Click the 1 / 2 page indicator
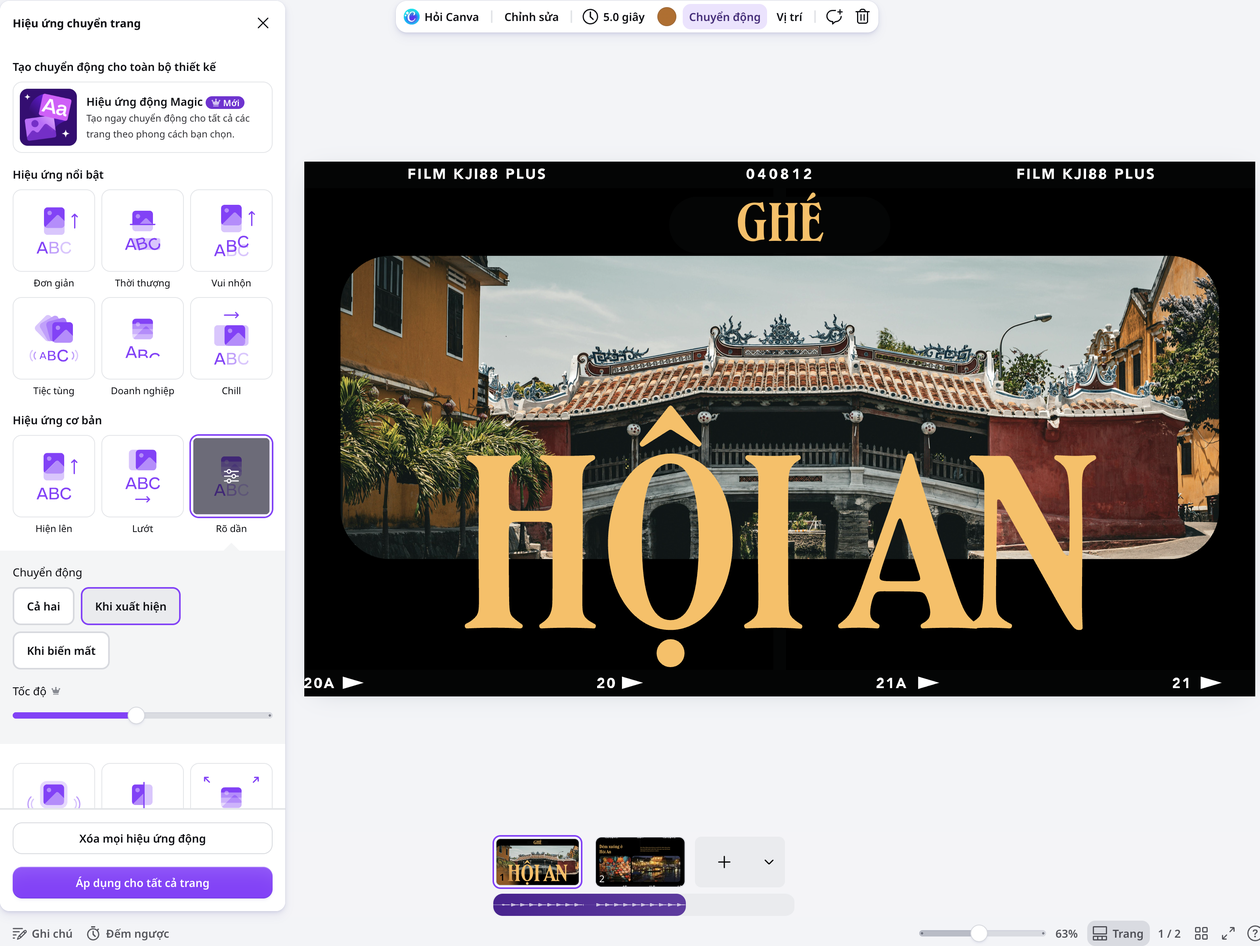The image size is (1260, 946). [x=1169, y=934]
